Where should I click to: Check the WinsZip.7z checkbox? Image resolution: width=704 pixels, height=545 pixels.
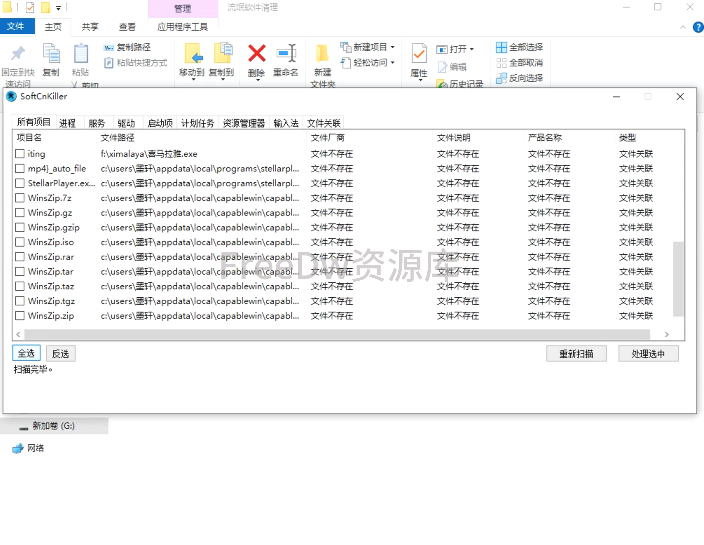(x=20, y=198)
